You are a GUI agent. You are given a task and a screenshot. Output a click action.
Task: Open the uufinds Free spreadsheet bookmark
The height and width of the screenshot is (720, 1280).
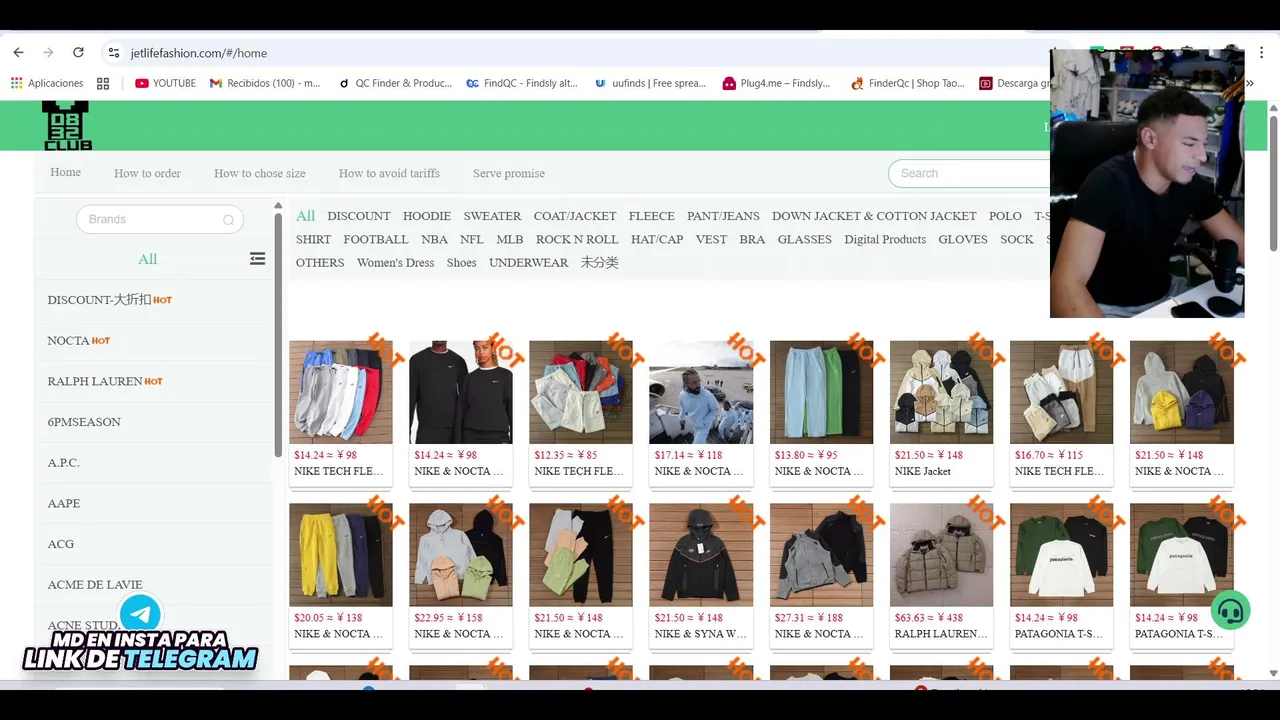click(650, 83)
